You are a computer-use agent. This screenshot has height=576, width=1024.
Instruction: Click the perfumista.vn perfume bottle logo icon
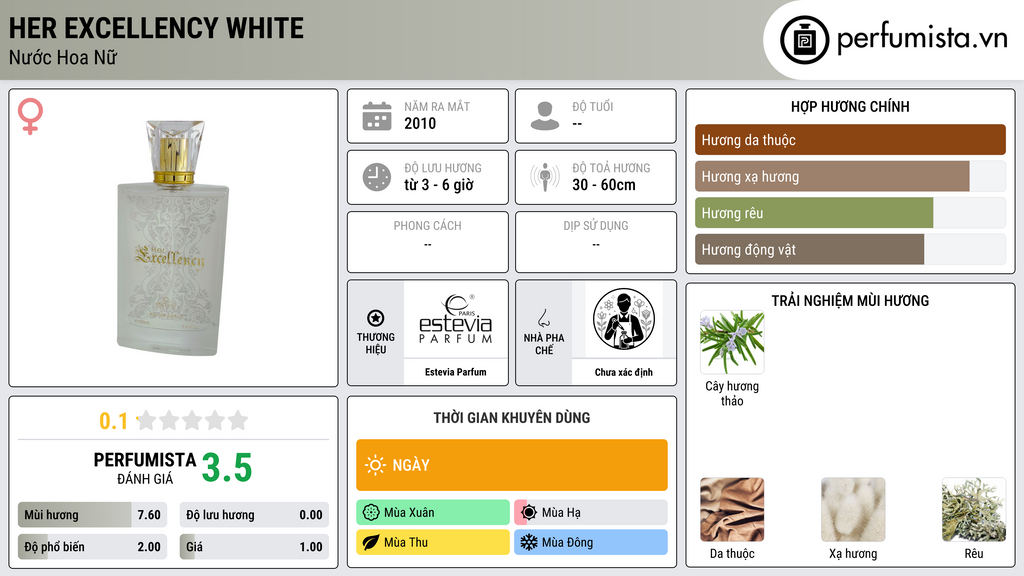tap(805, 40)
